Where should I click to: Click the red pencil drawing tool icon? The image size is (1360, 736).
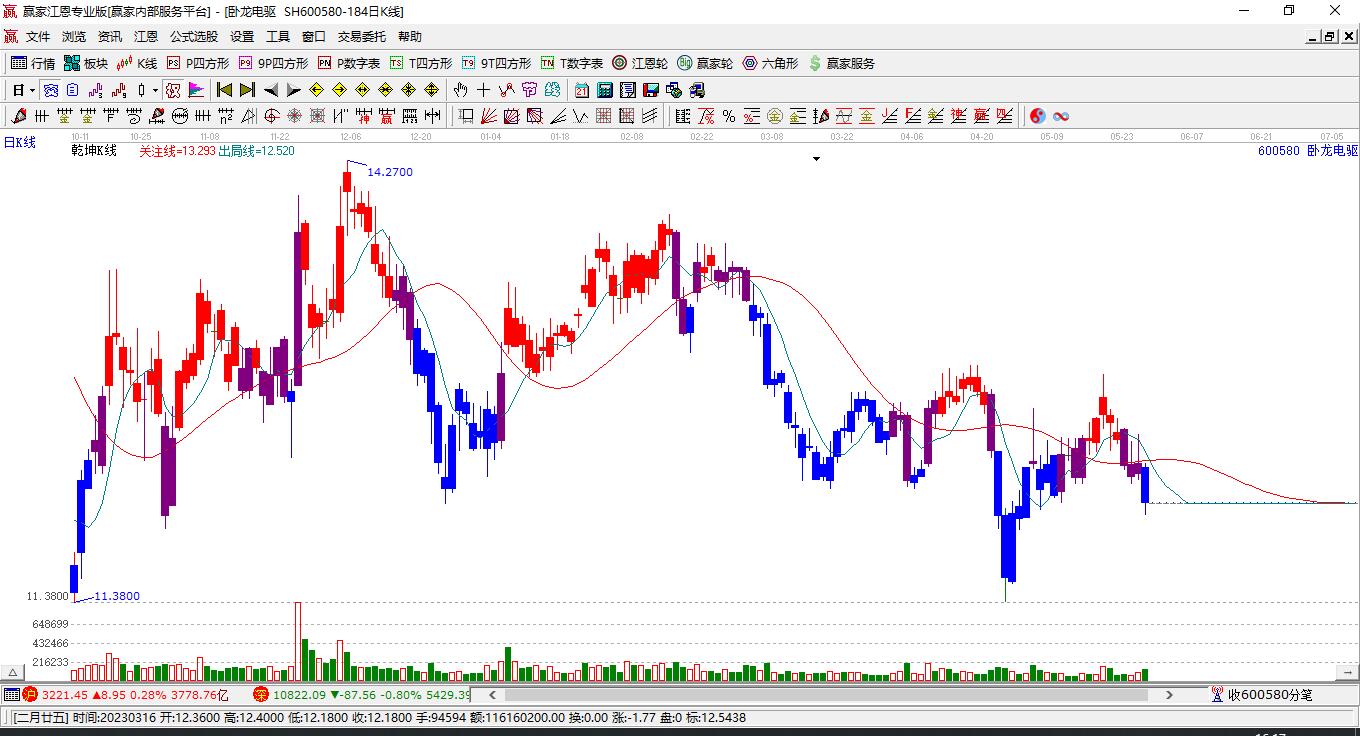click(x=19, y=116)
